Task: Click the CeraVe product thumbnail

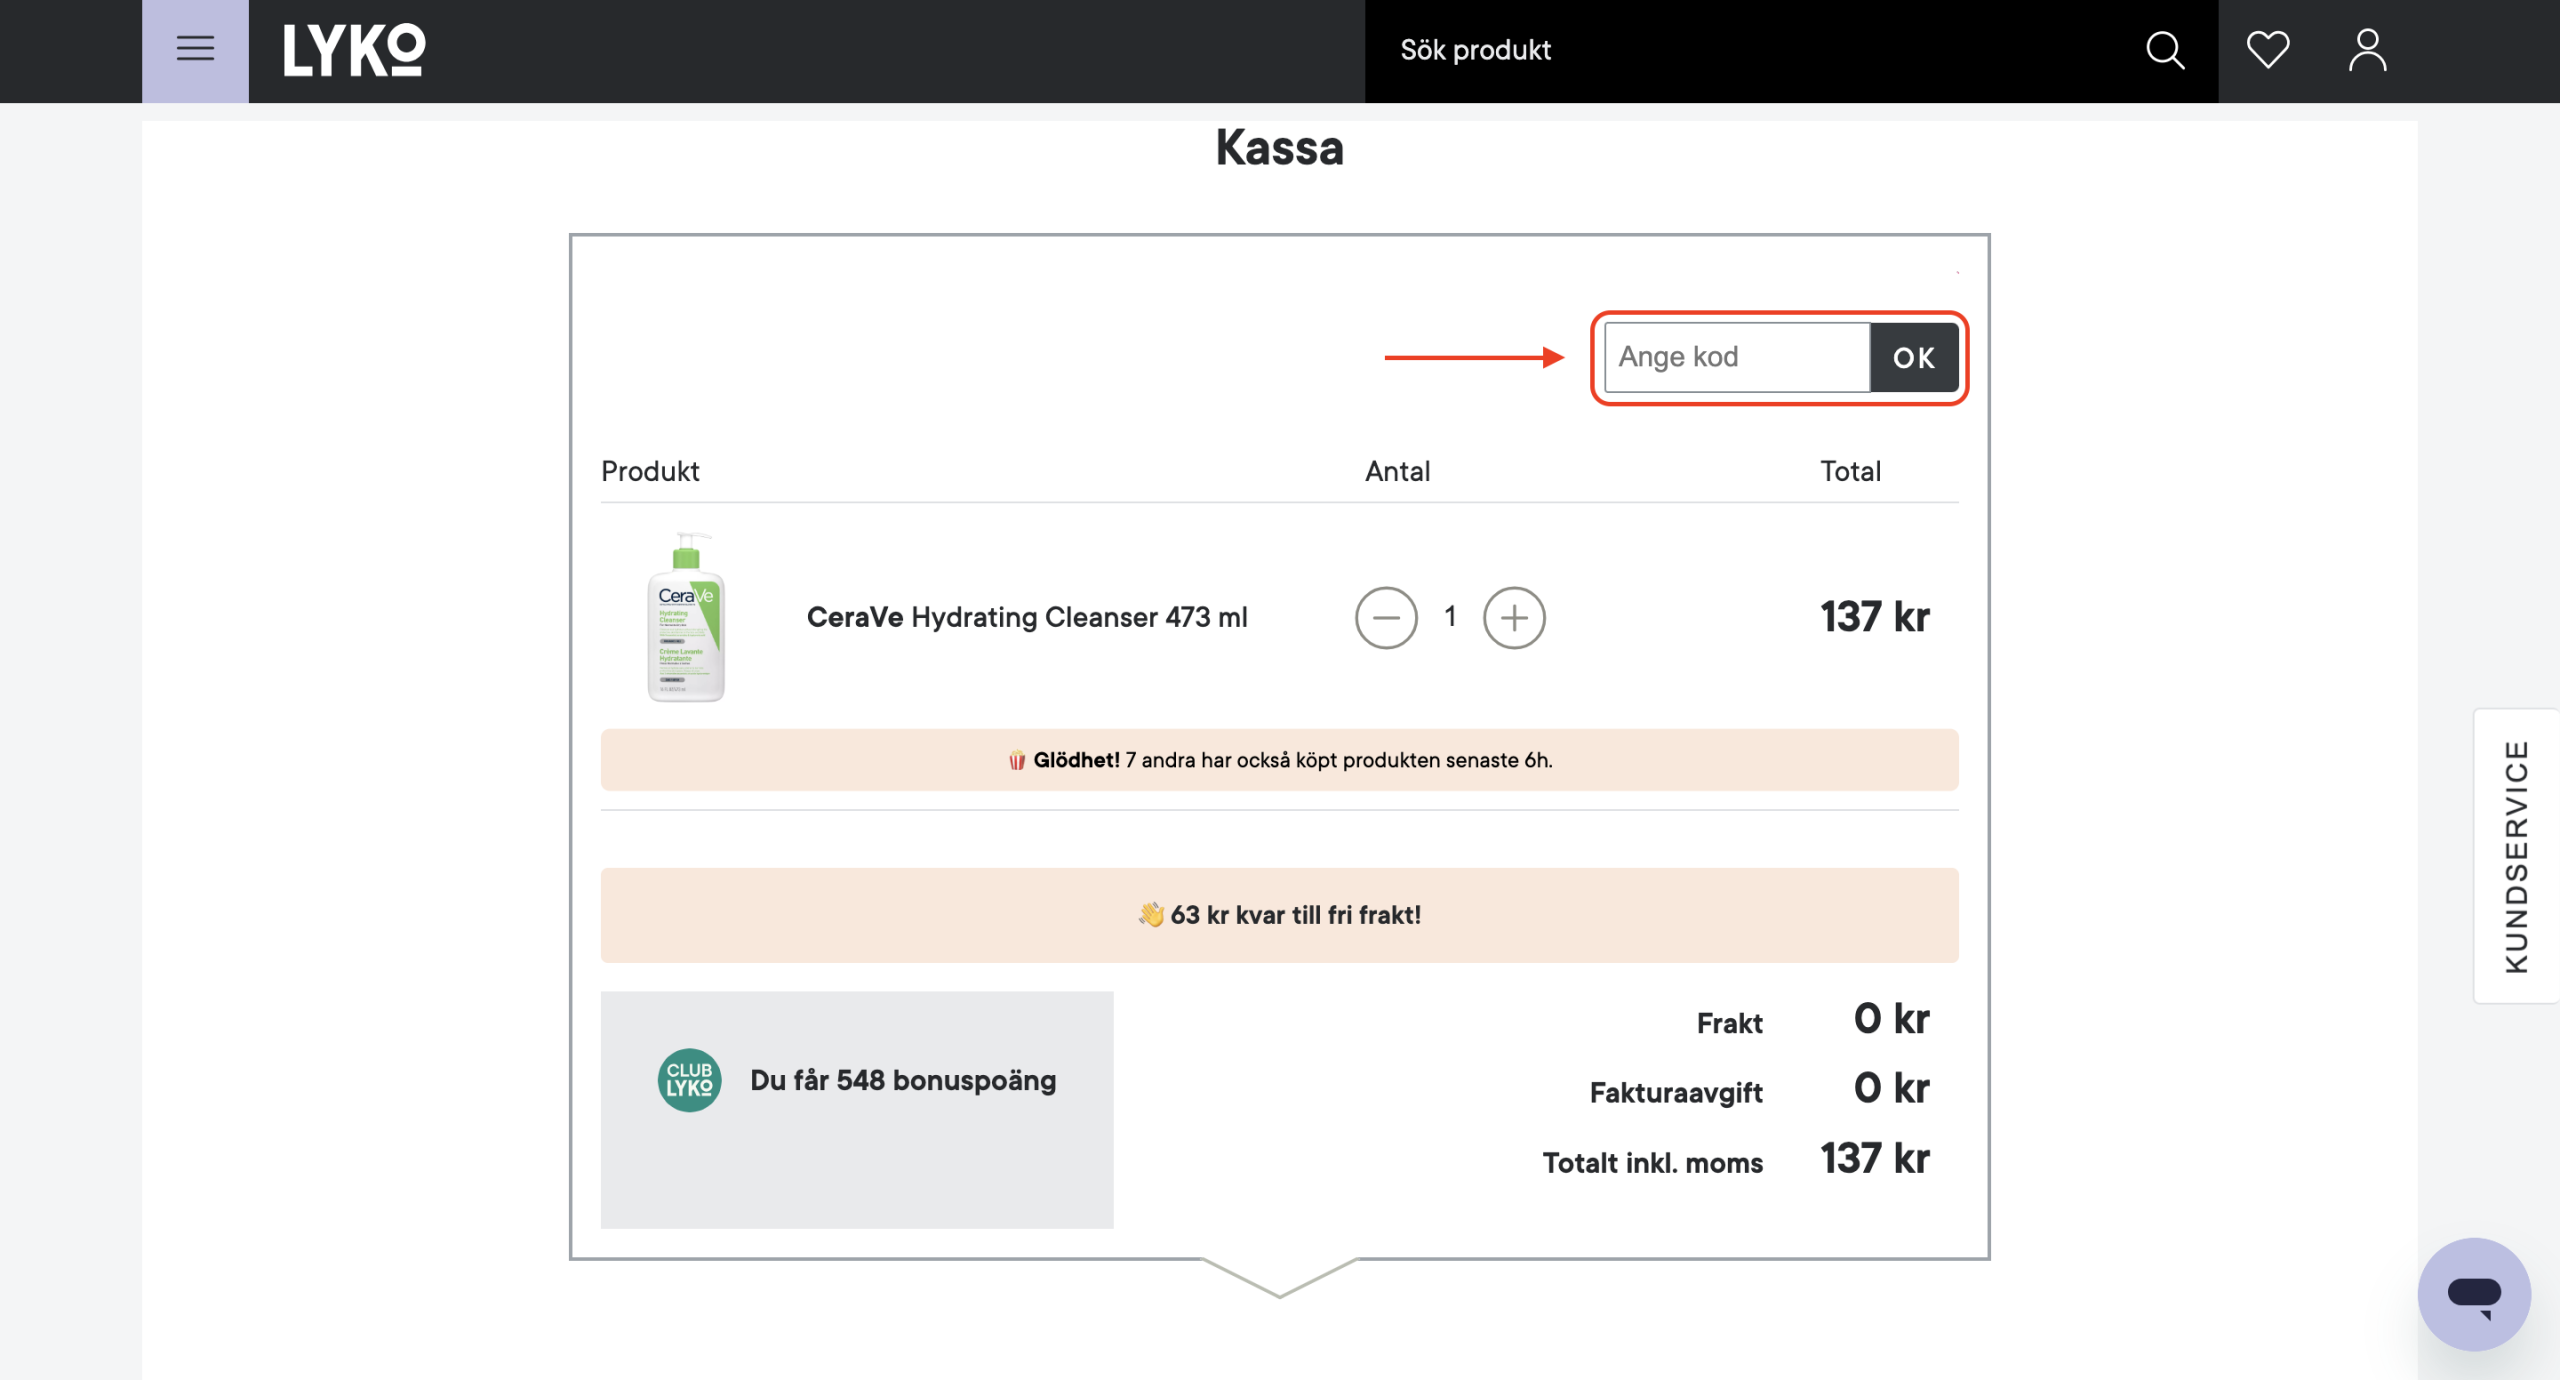Action: [x=686, y=618]
